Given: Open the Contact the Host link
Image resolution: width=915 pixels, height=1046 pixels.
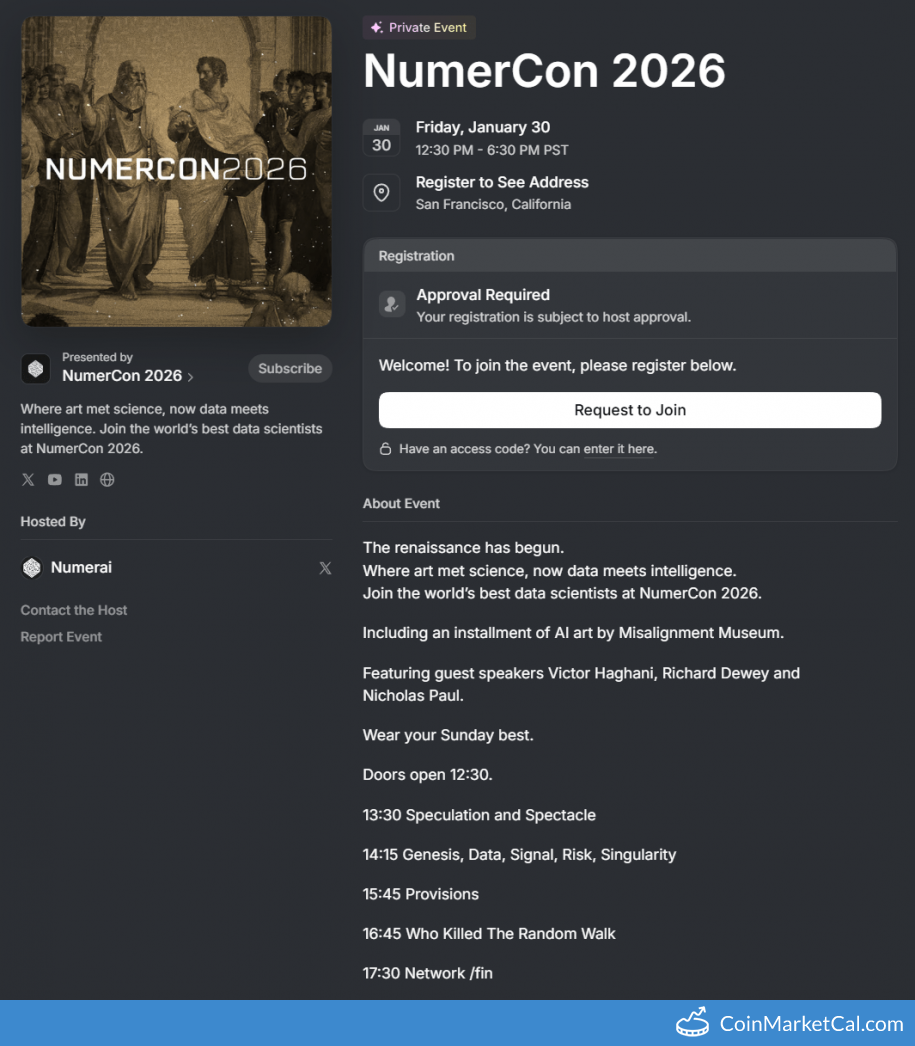Looking at the screenshot, I should [74, 610].
